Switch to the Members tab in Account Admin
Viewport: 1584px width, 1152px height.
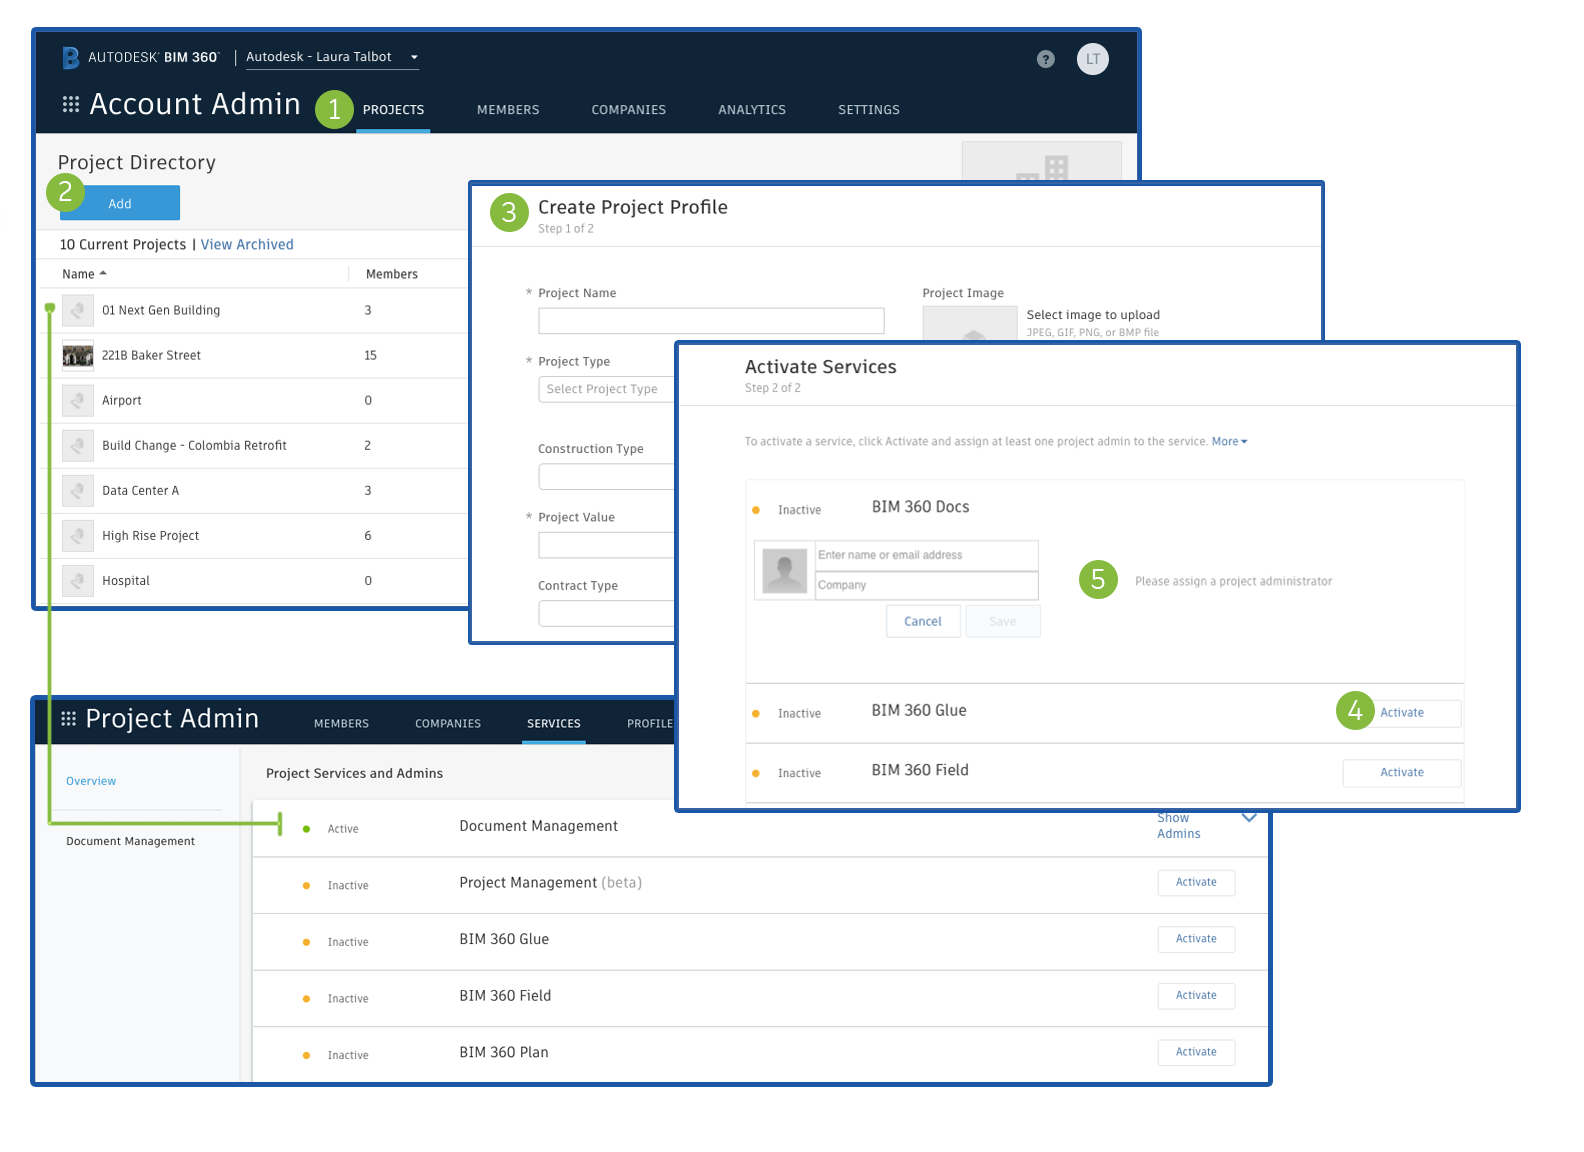508,110
